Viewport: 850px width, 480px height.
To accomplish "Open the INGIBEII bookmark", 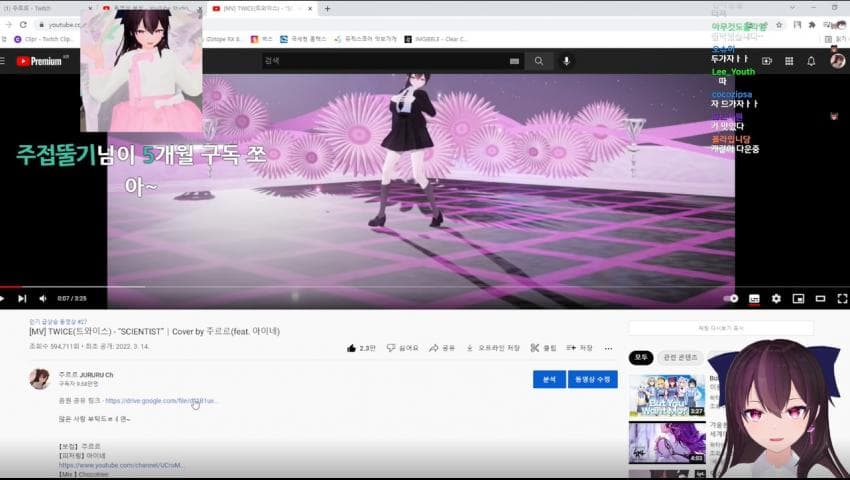I will [436, 39].
